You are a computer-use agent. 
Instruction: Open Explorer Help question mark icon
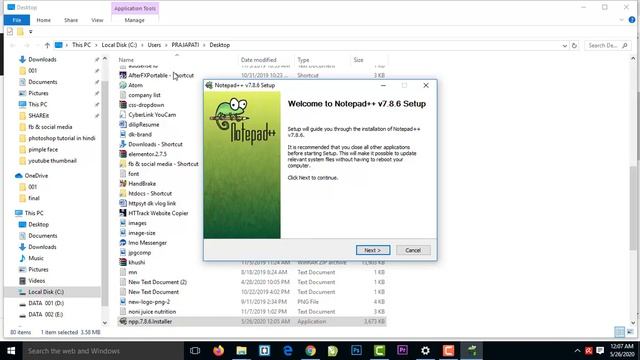click(x=631, y=20)
